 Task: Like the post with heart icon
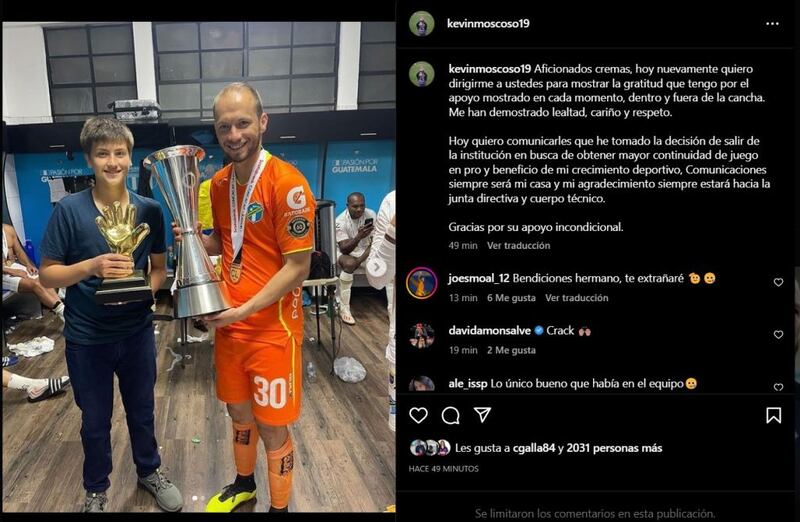tap(418, 415)
